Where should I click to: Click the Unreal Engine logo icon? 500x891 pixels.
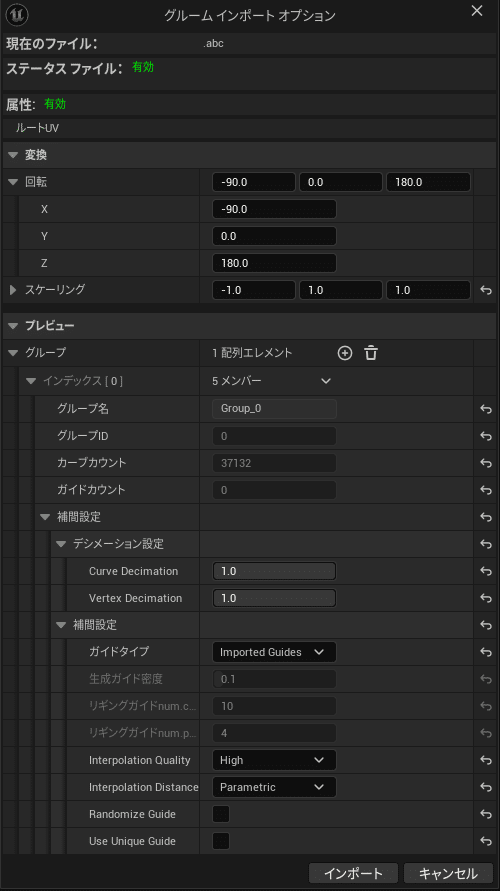(17, 15)
